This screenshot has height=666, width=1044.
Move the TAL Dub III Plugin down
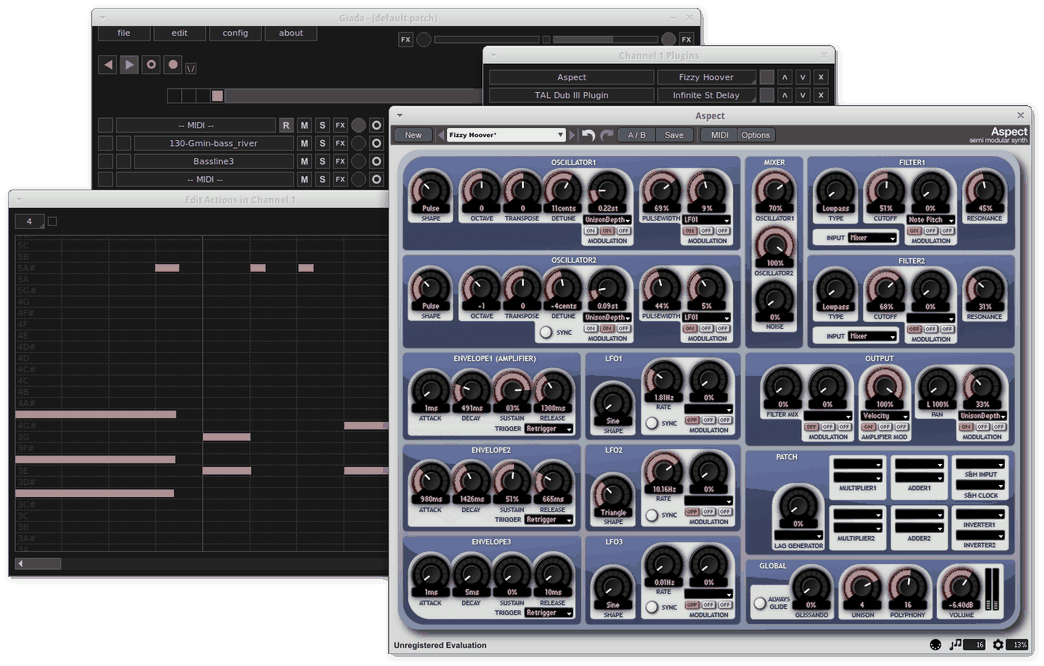(803, 95)
